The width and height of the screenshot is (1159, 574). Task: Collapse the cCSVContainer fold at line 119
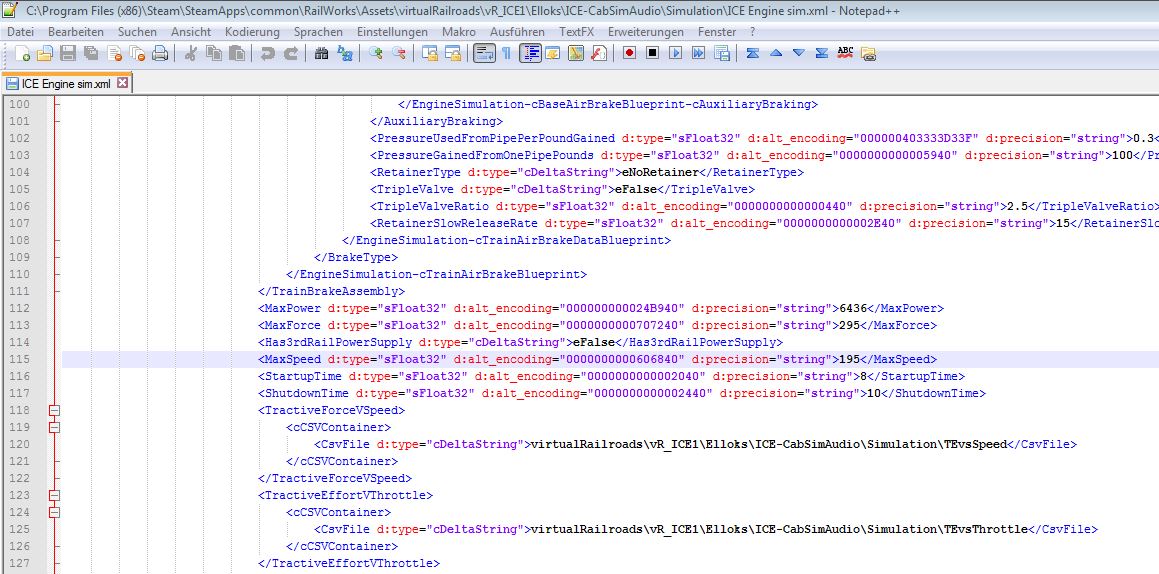coord(55,427)
